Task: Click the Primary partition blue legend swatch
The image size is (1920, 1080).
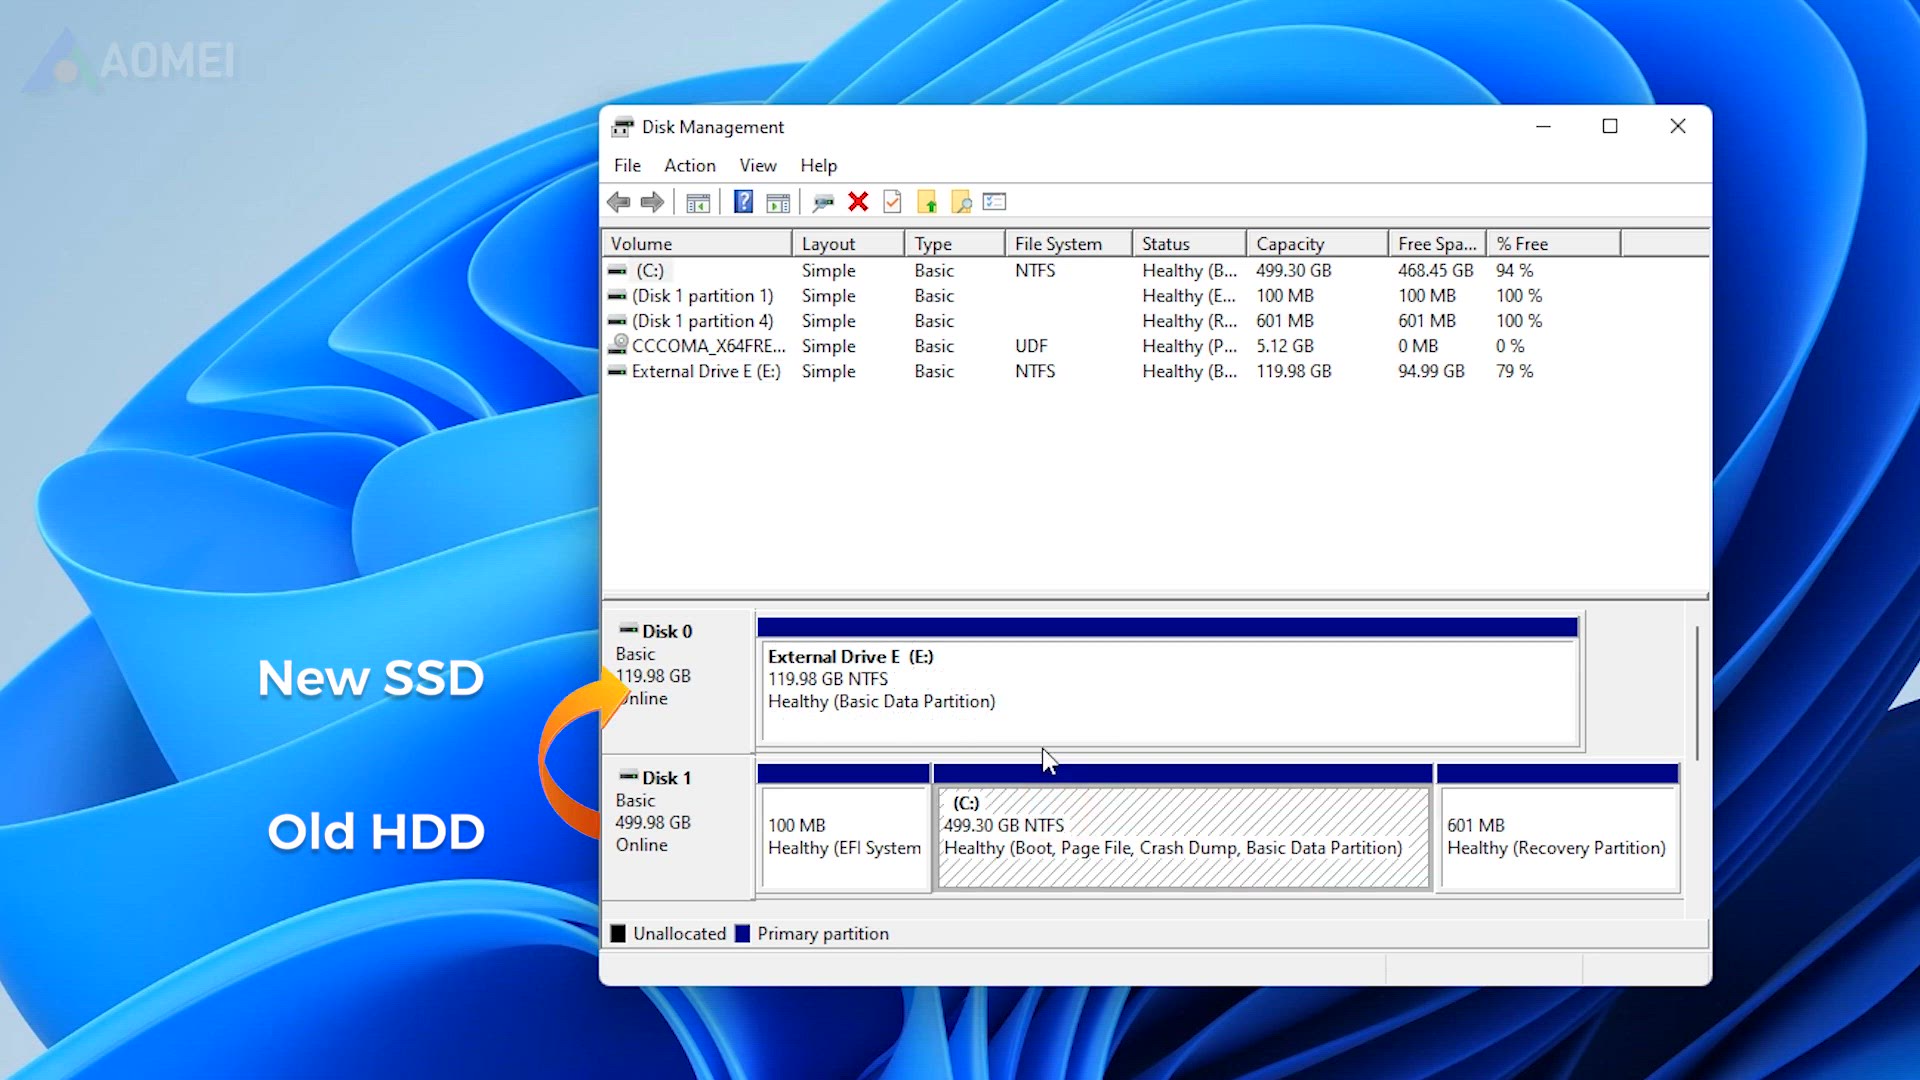Action: (x=742, y=934)
